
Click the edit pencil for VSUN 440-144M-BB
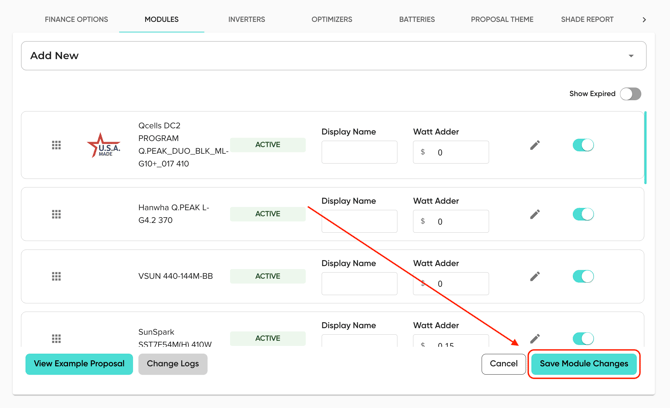pos(535,276)
